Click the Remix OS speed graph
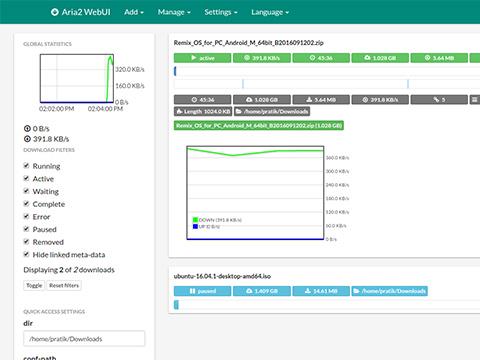The image size is (480, 360). pyautogui.click(x=255, y=193)
